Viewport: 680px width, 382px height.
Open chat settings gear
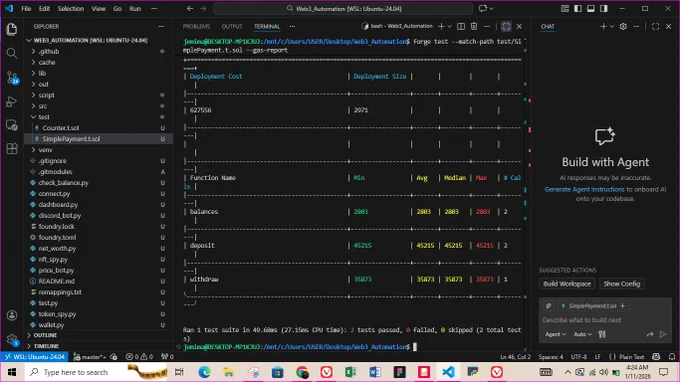click(623, 26)
